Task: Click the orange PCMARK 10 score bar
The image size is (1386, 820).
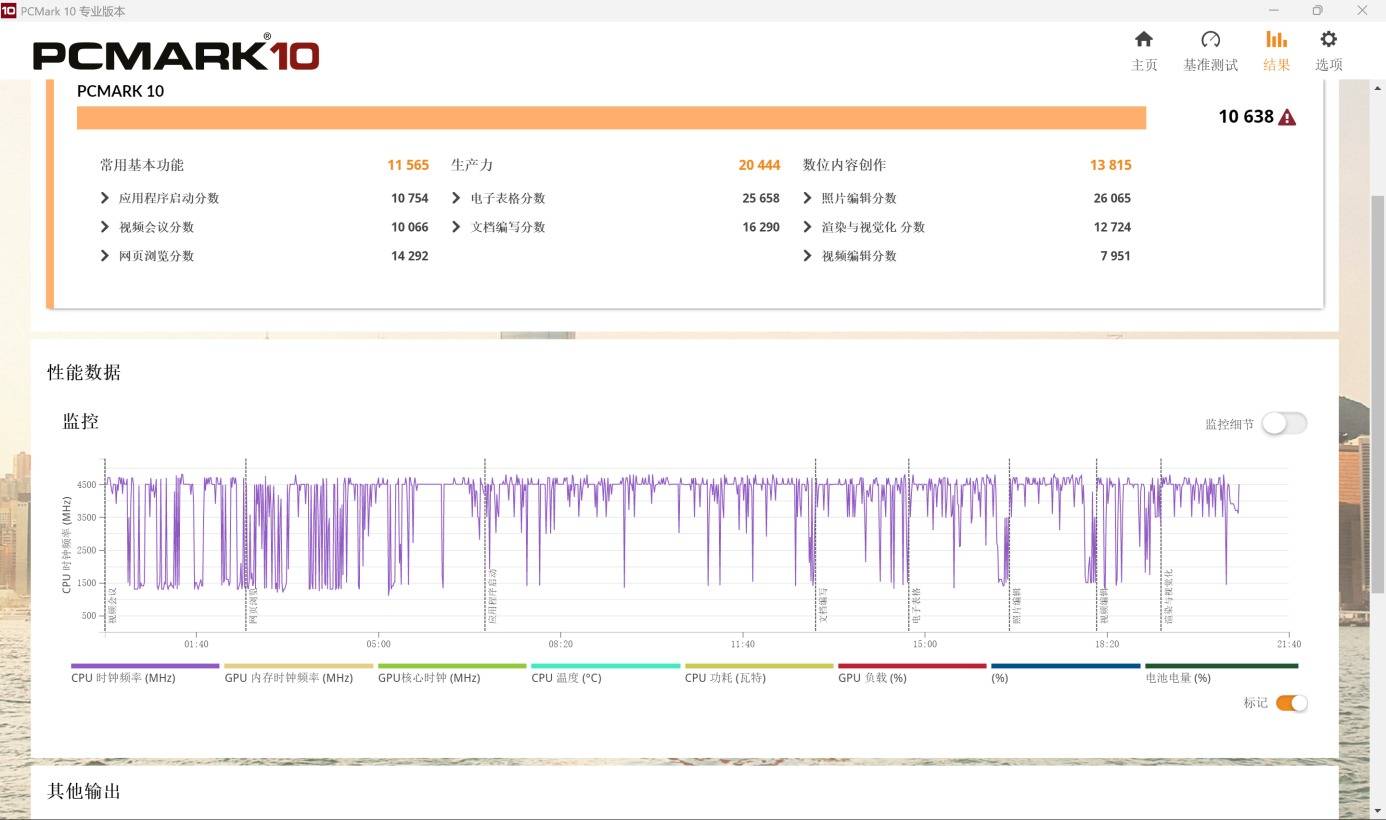Action: 611,118
